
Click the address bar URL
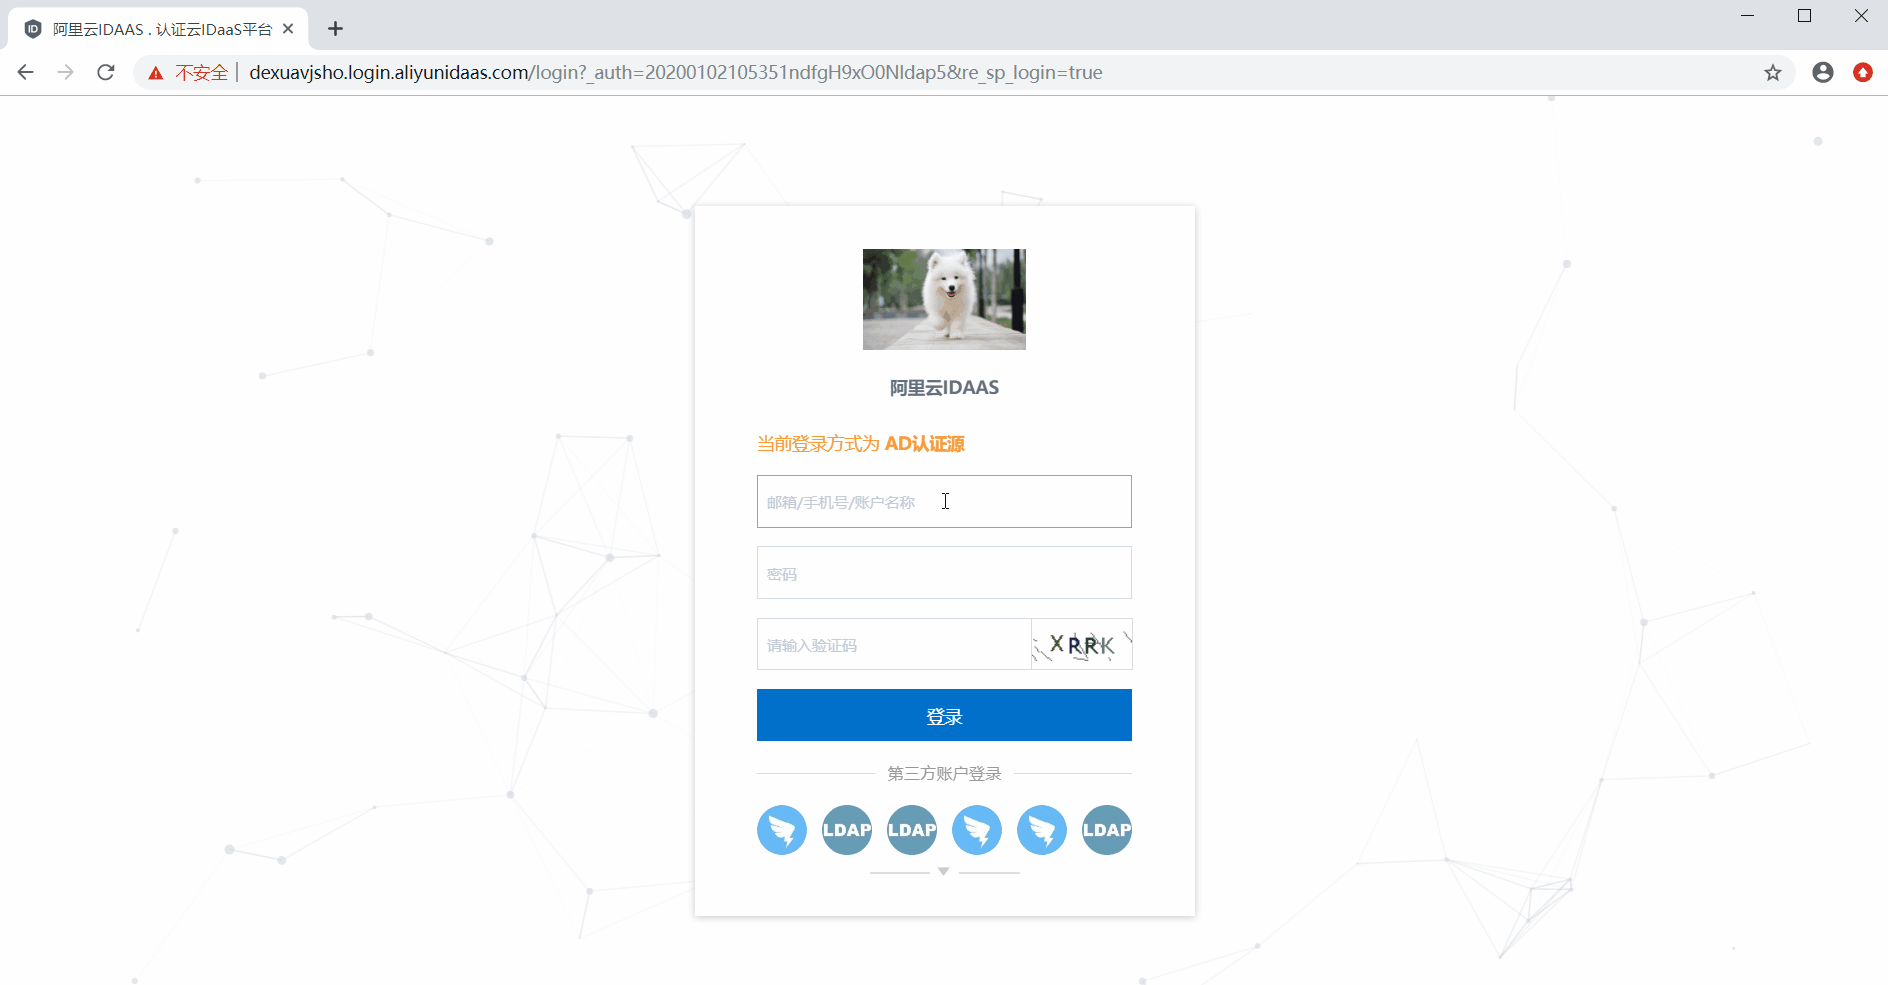pos(676,72)
